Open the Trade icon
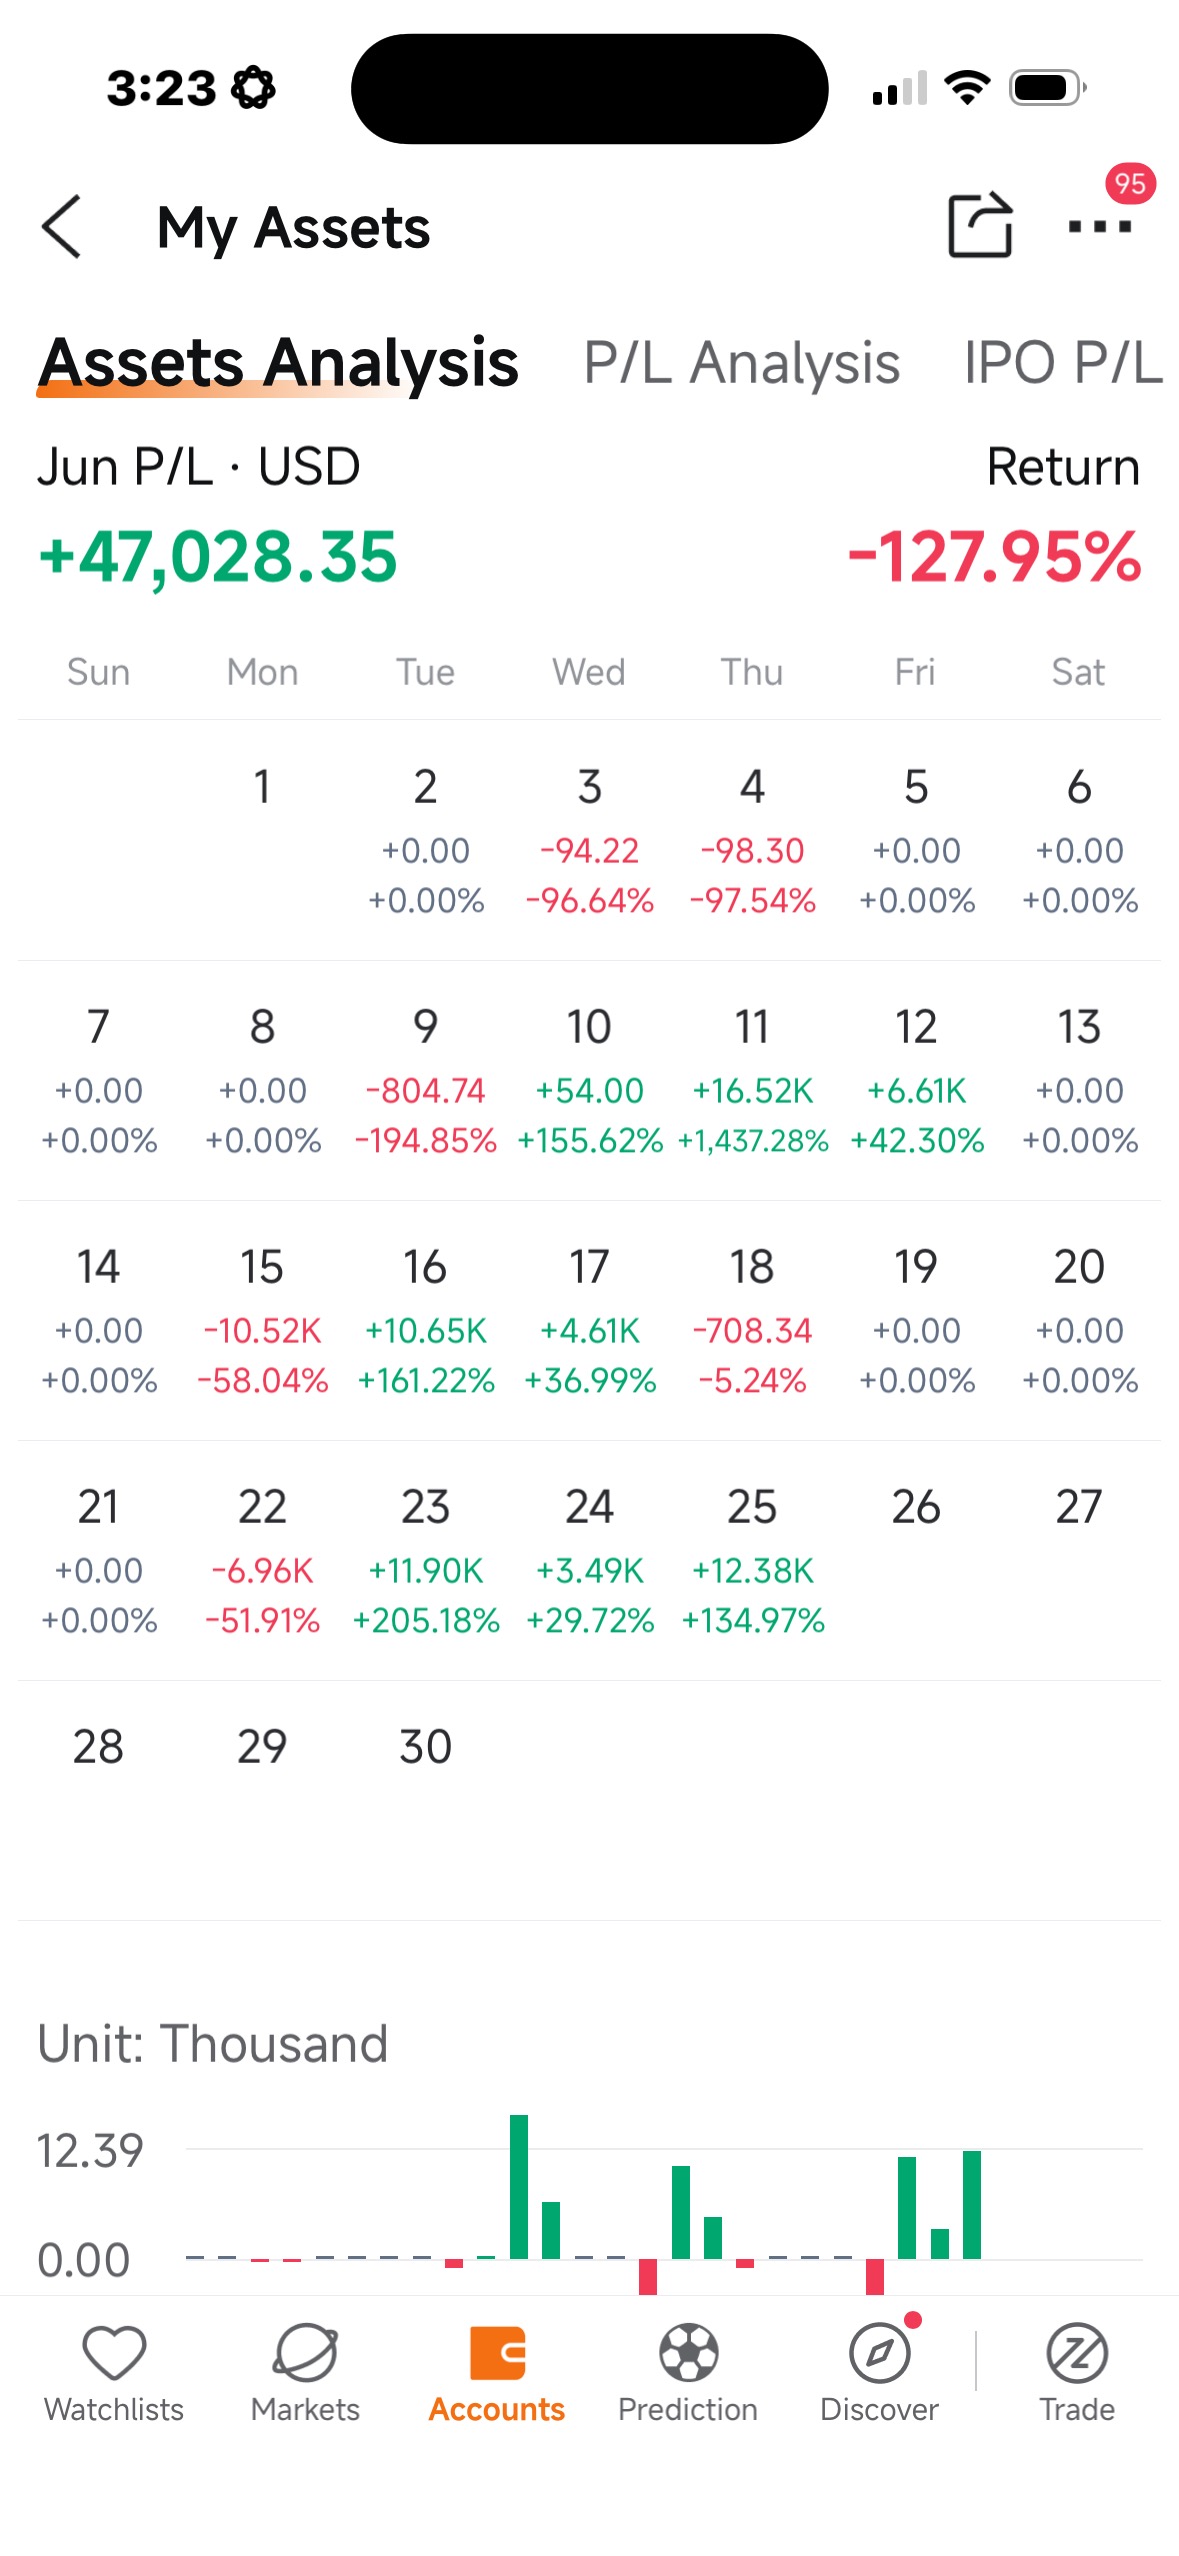Screen dimensions: 1179x2556 point(1076,2352)
